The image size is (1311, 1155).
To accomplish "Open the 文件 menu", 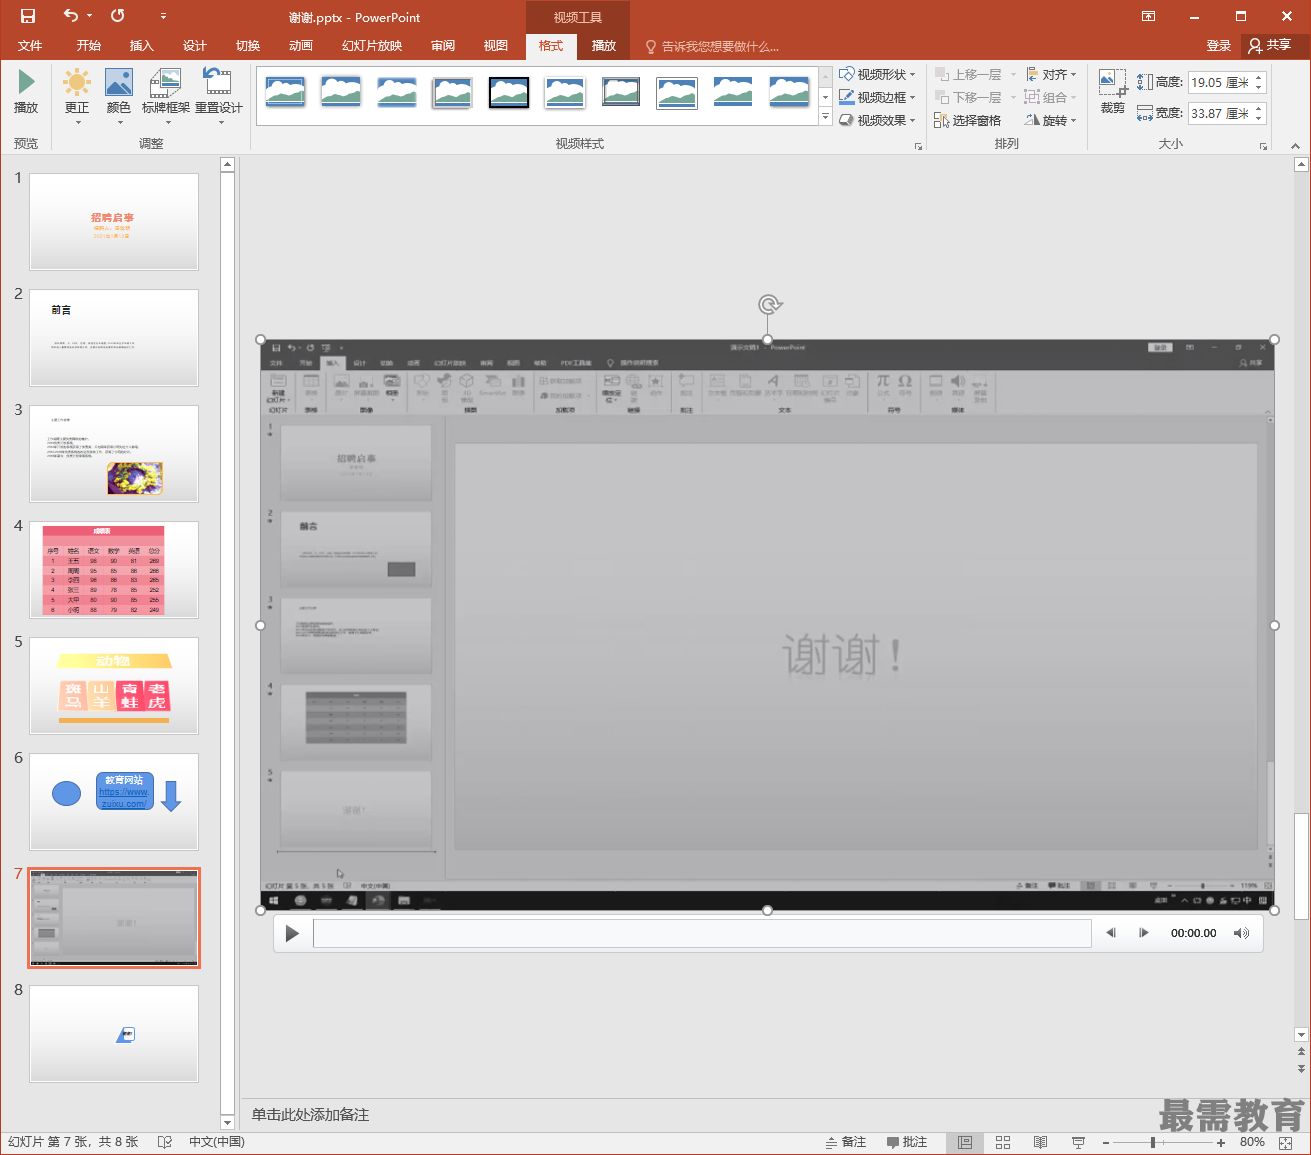I will point(30,46).
